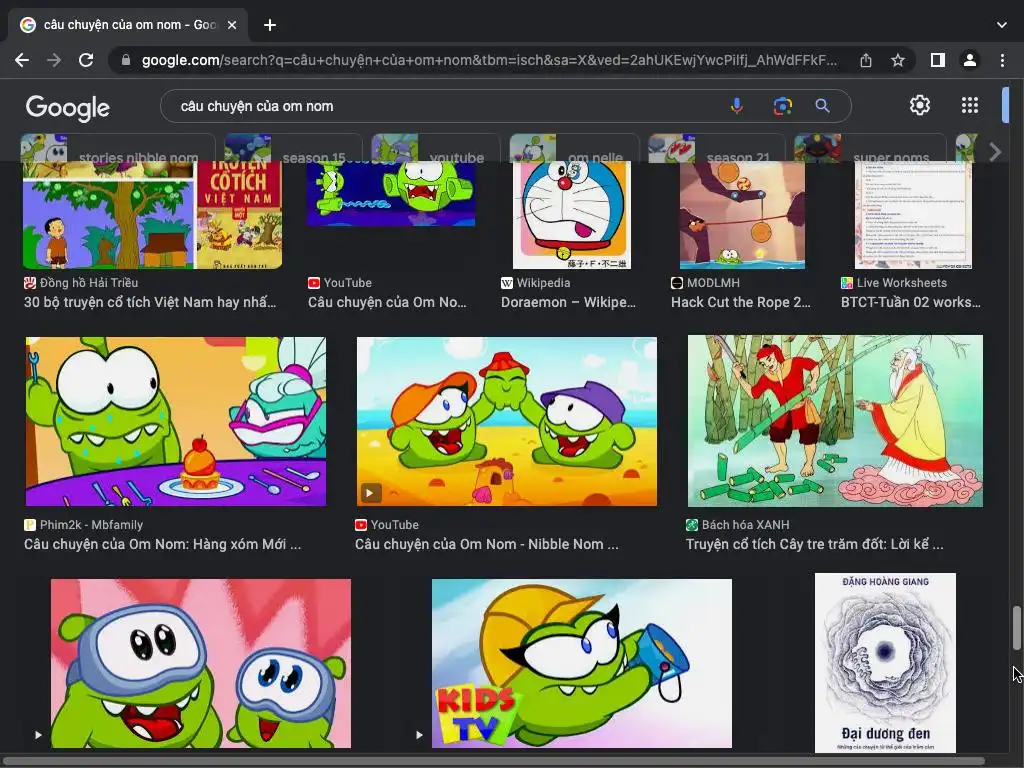
Task: Open the Đại dương đen book cover
Action: pyautogui.click(x=885, y=663)
